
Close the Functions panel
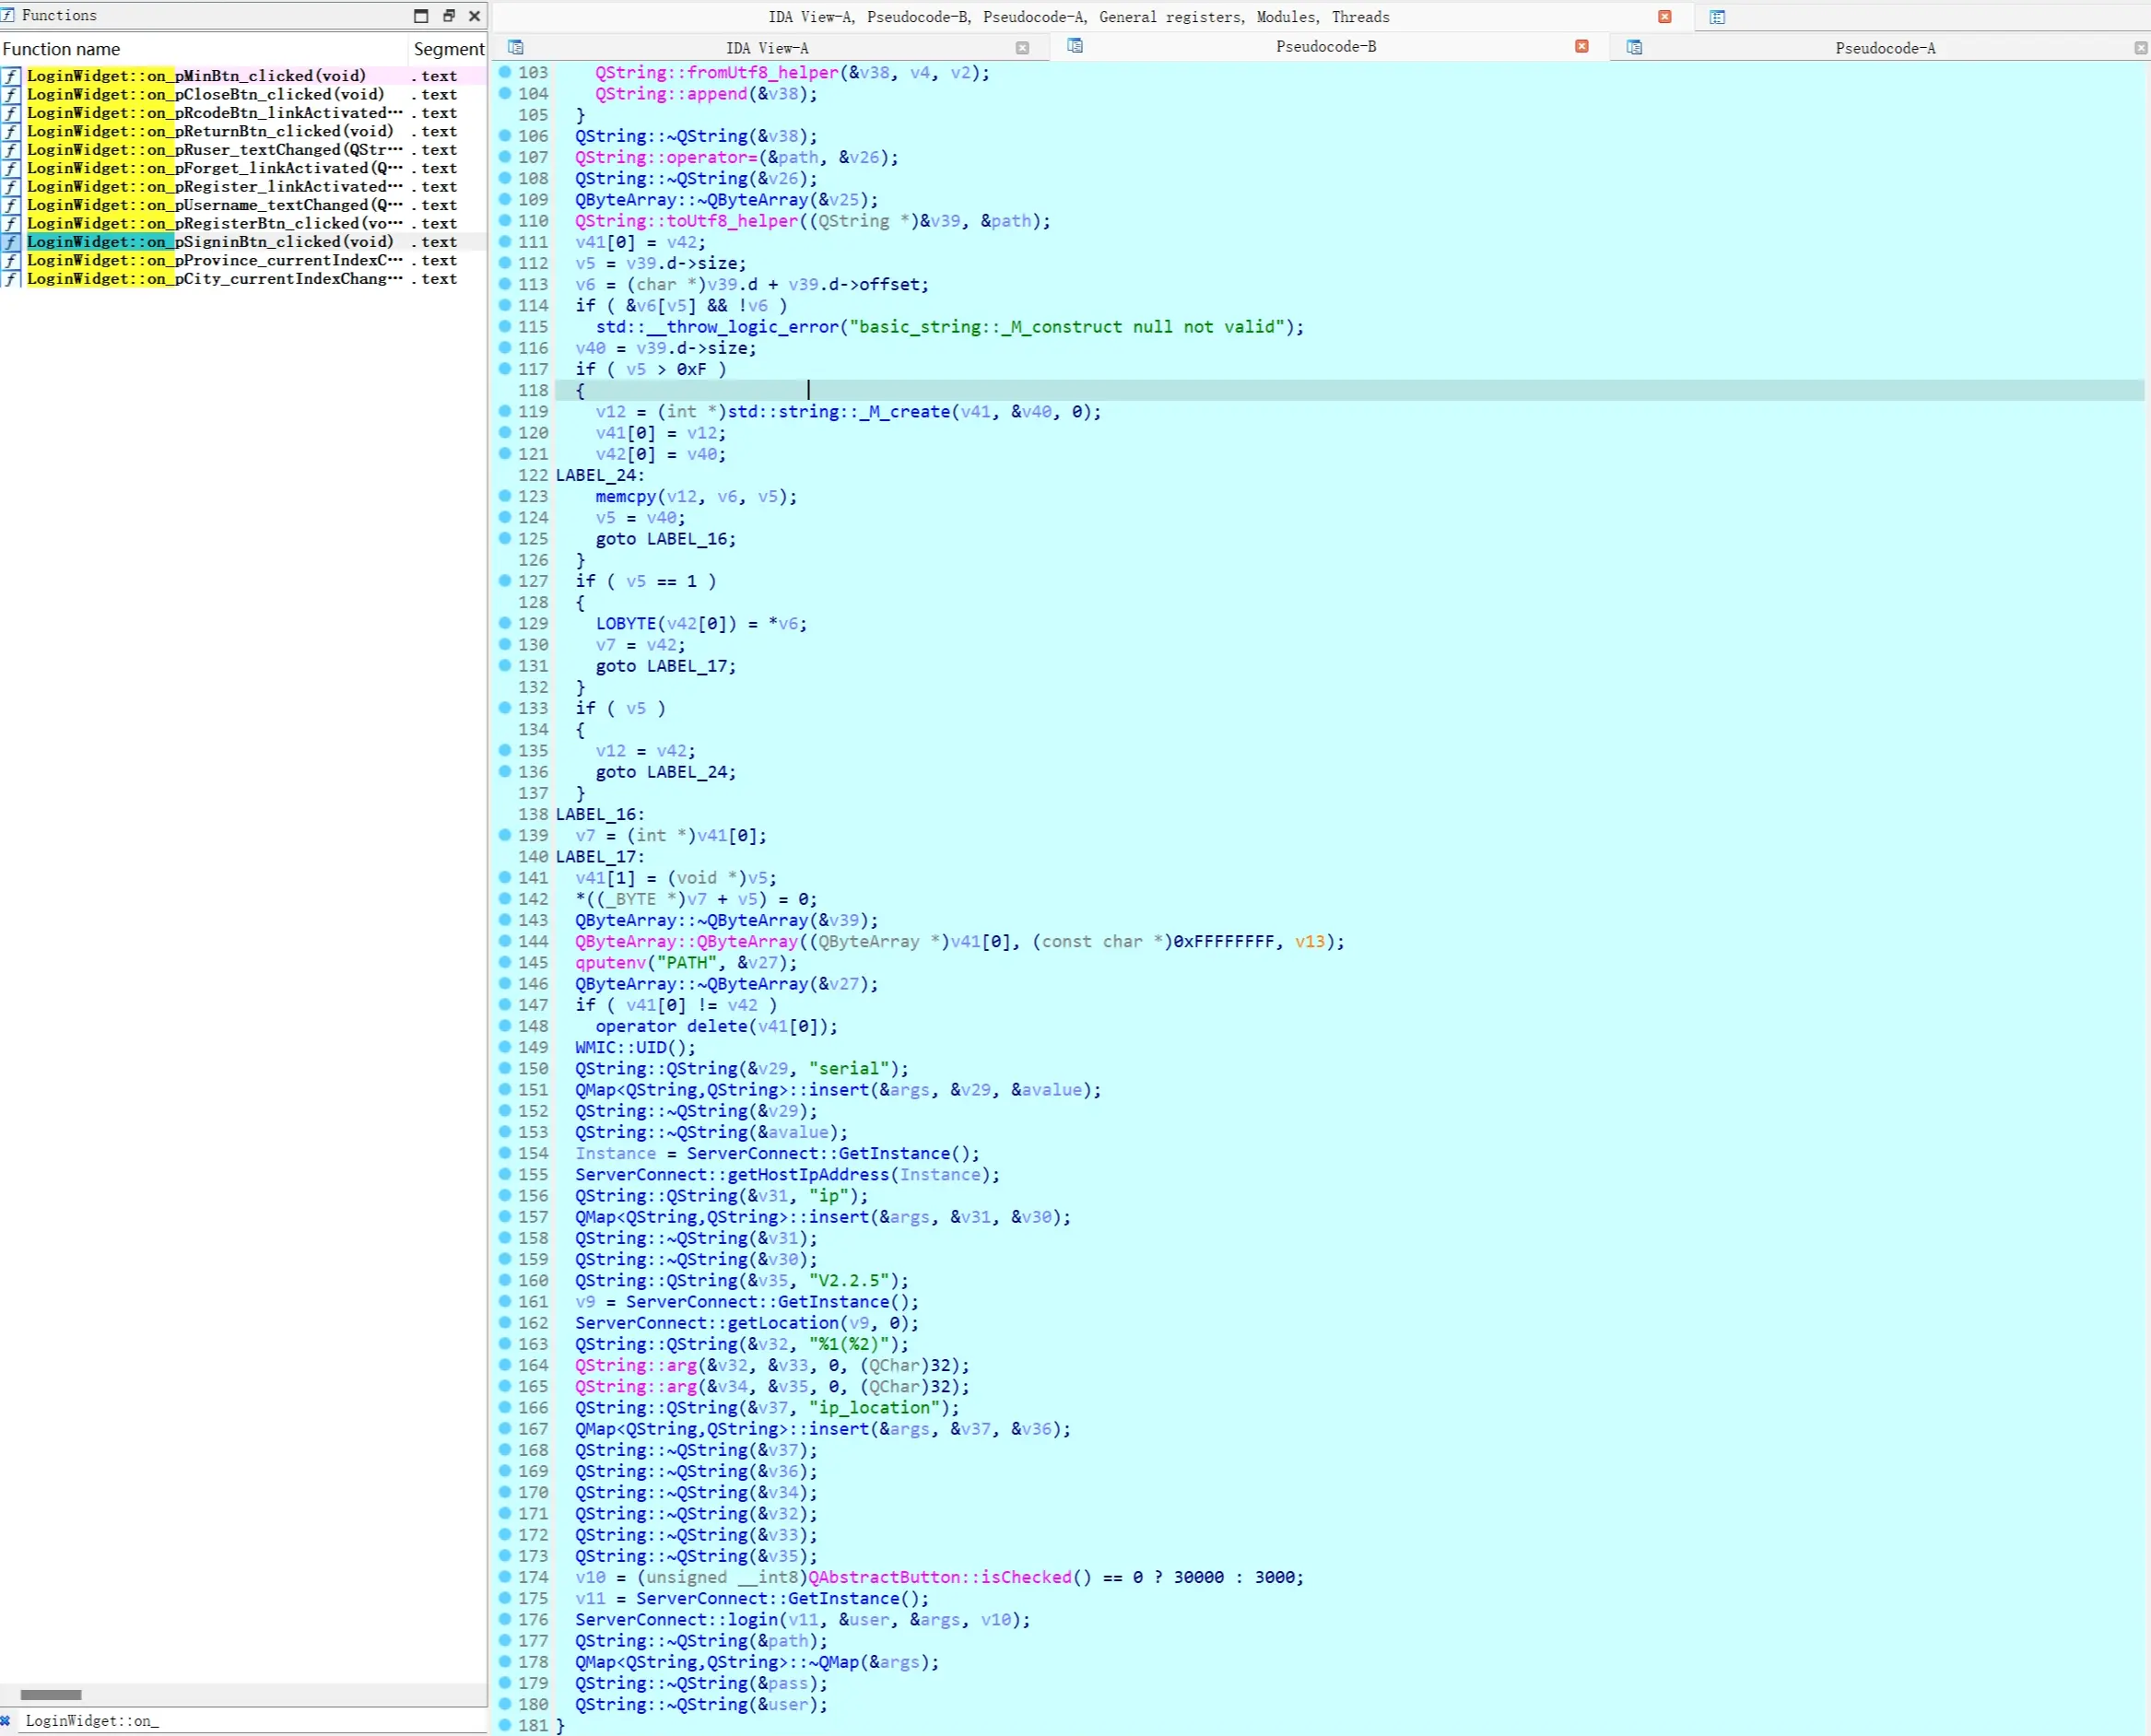pyautogui.click(x=475, y=15)
